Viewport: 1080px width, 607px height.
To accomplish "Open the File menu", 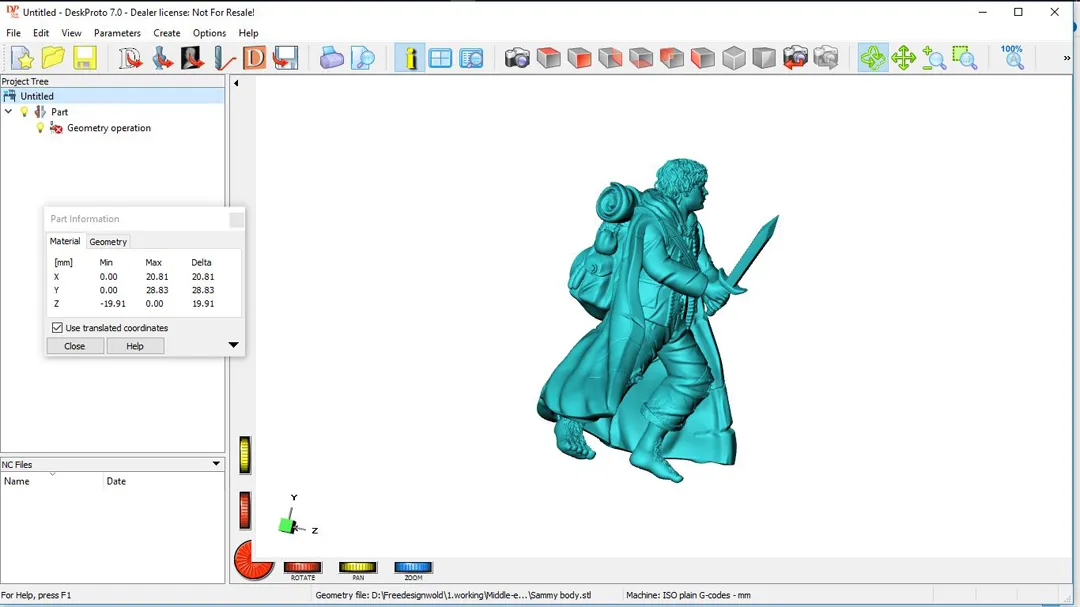I will (13, 33).
